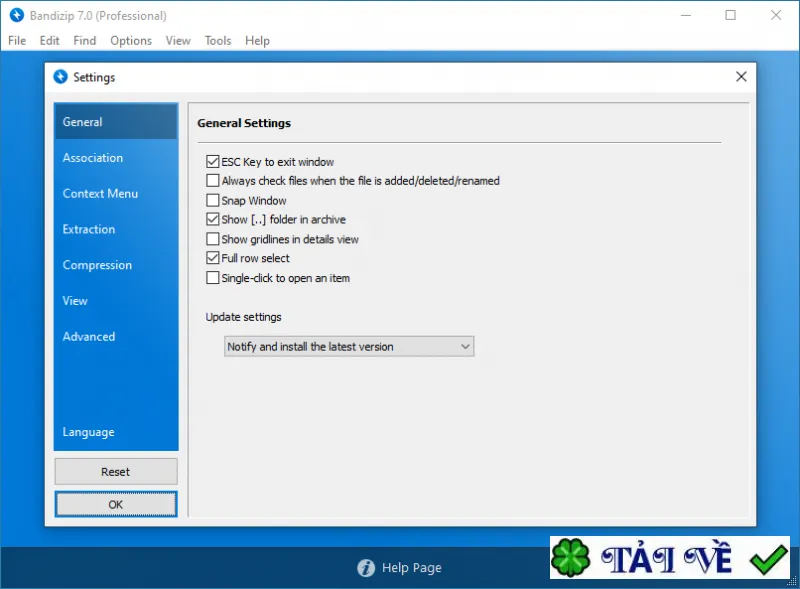Maximize the Bandizip window
Viewport: 800px width, 589px height.
tap(731, 15)
